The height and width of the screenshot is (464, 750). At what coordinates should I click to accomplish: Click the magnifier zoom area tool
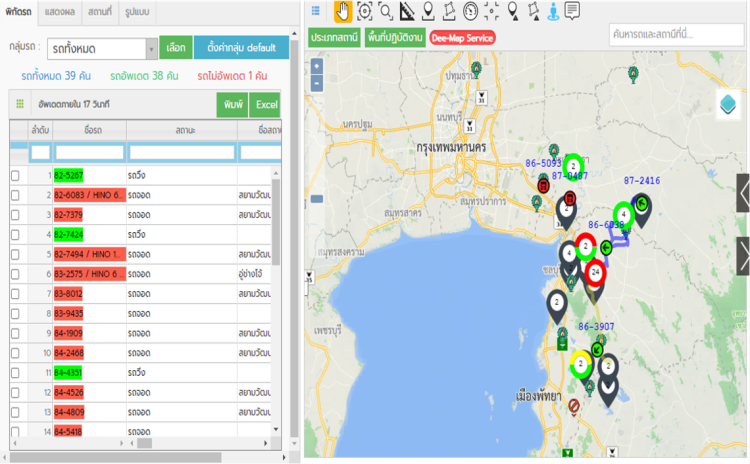click(x=385, y=11)
